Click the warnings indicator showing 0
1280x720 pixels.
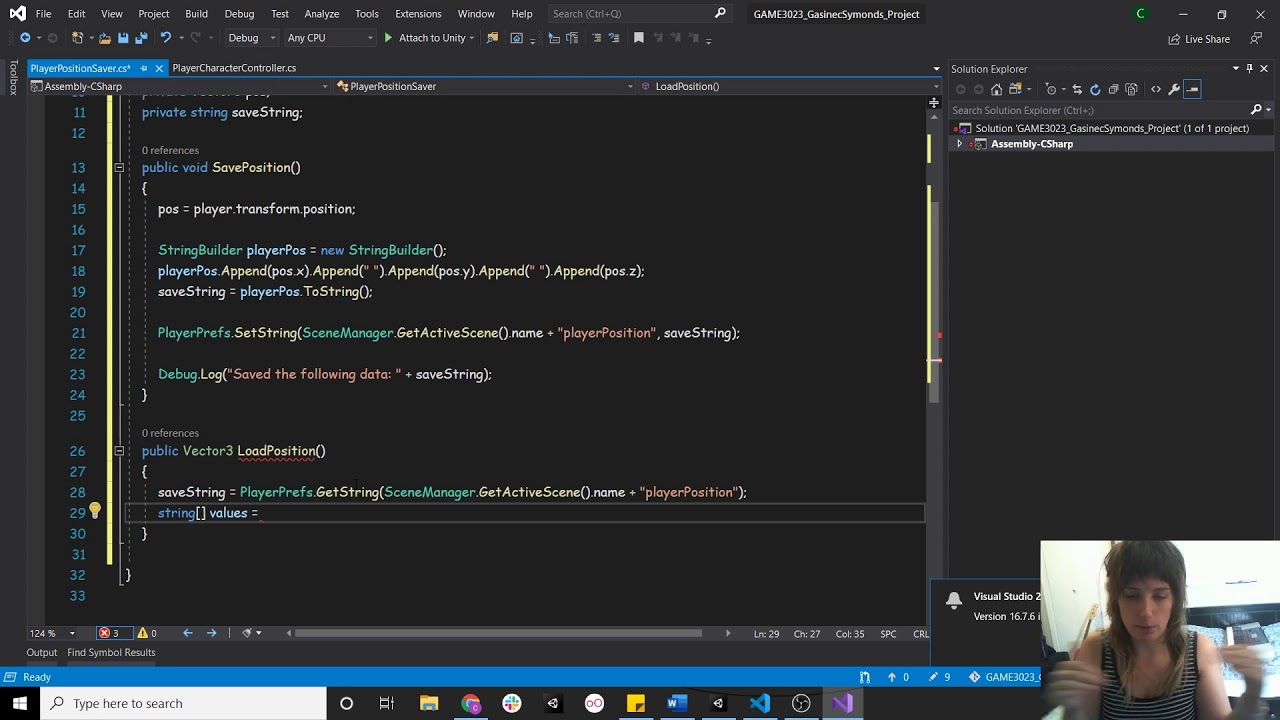[147, 633]
